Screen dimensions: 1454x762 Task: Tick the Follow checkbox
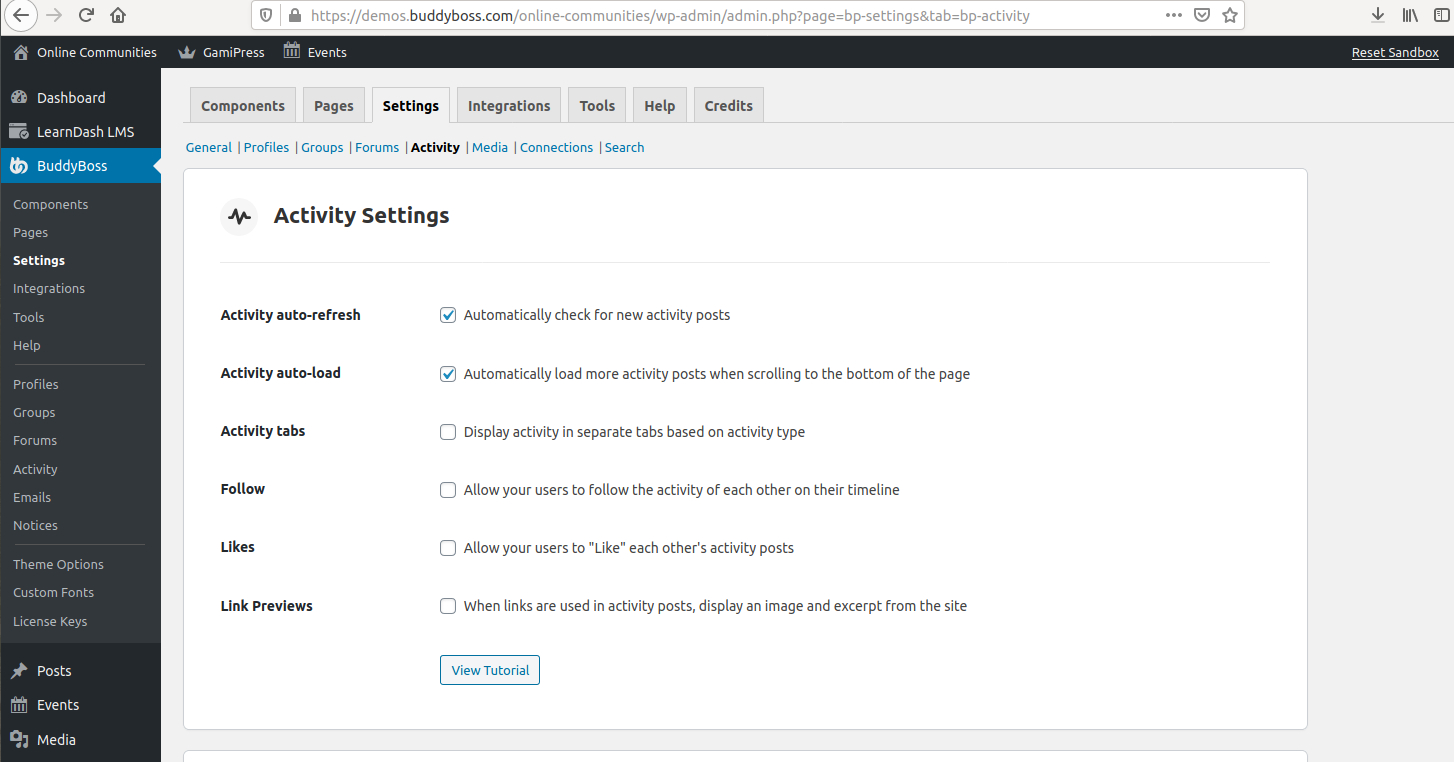(x=448, y=490)
